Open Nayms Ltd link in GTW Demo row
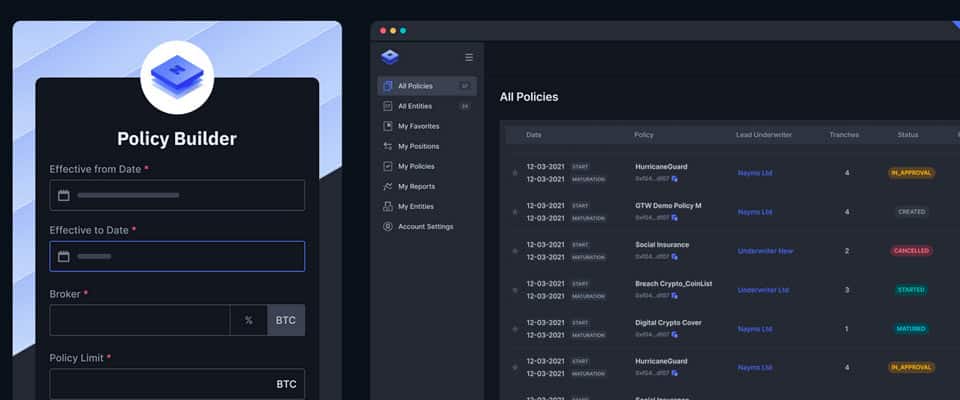 [x=755, y=212]
